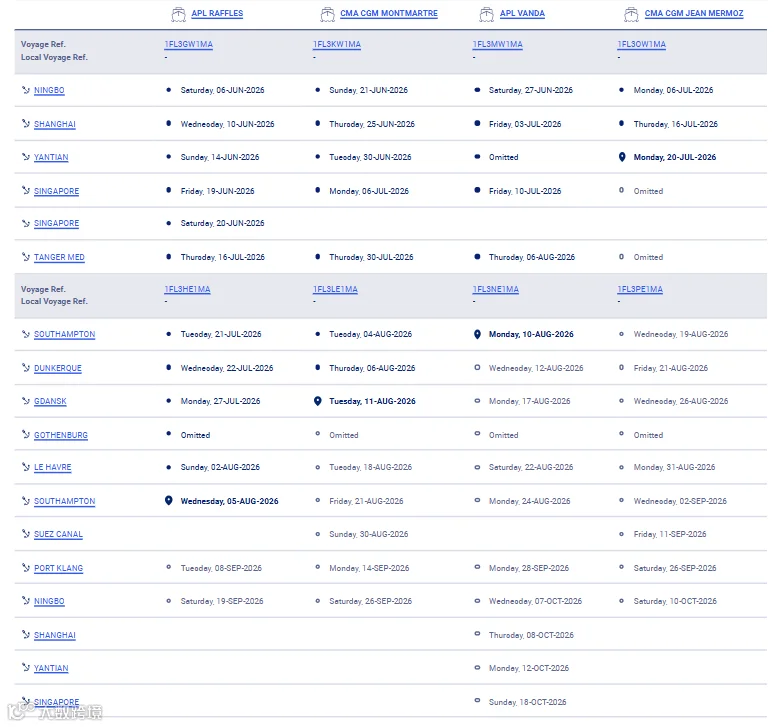The image size is (776, 727).
Task: Select the date Wednesday, 19-AUG-2026
Action: click(681, 334)
